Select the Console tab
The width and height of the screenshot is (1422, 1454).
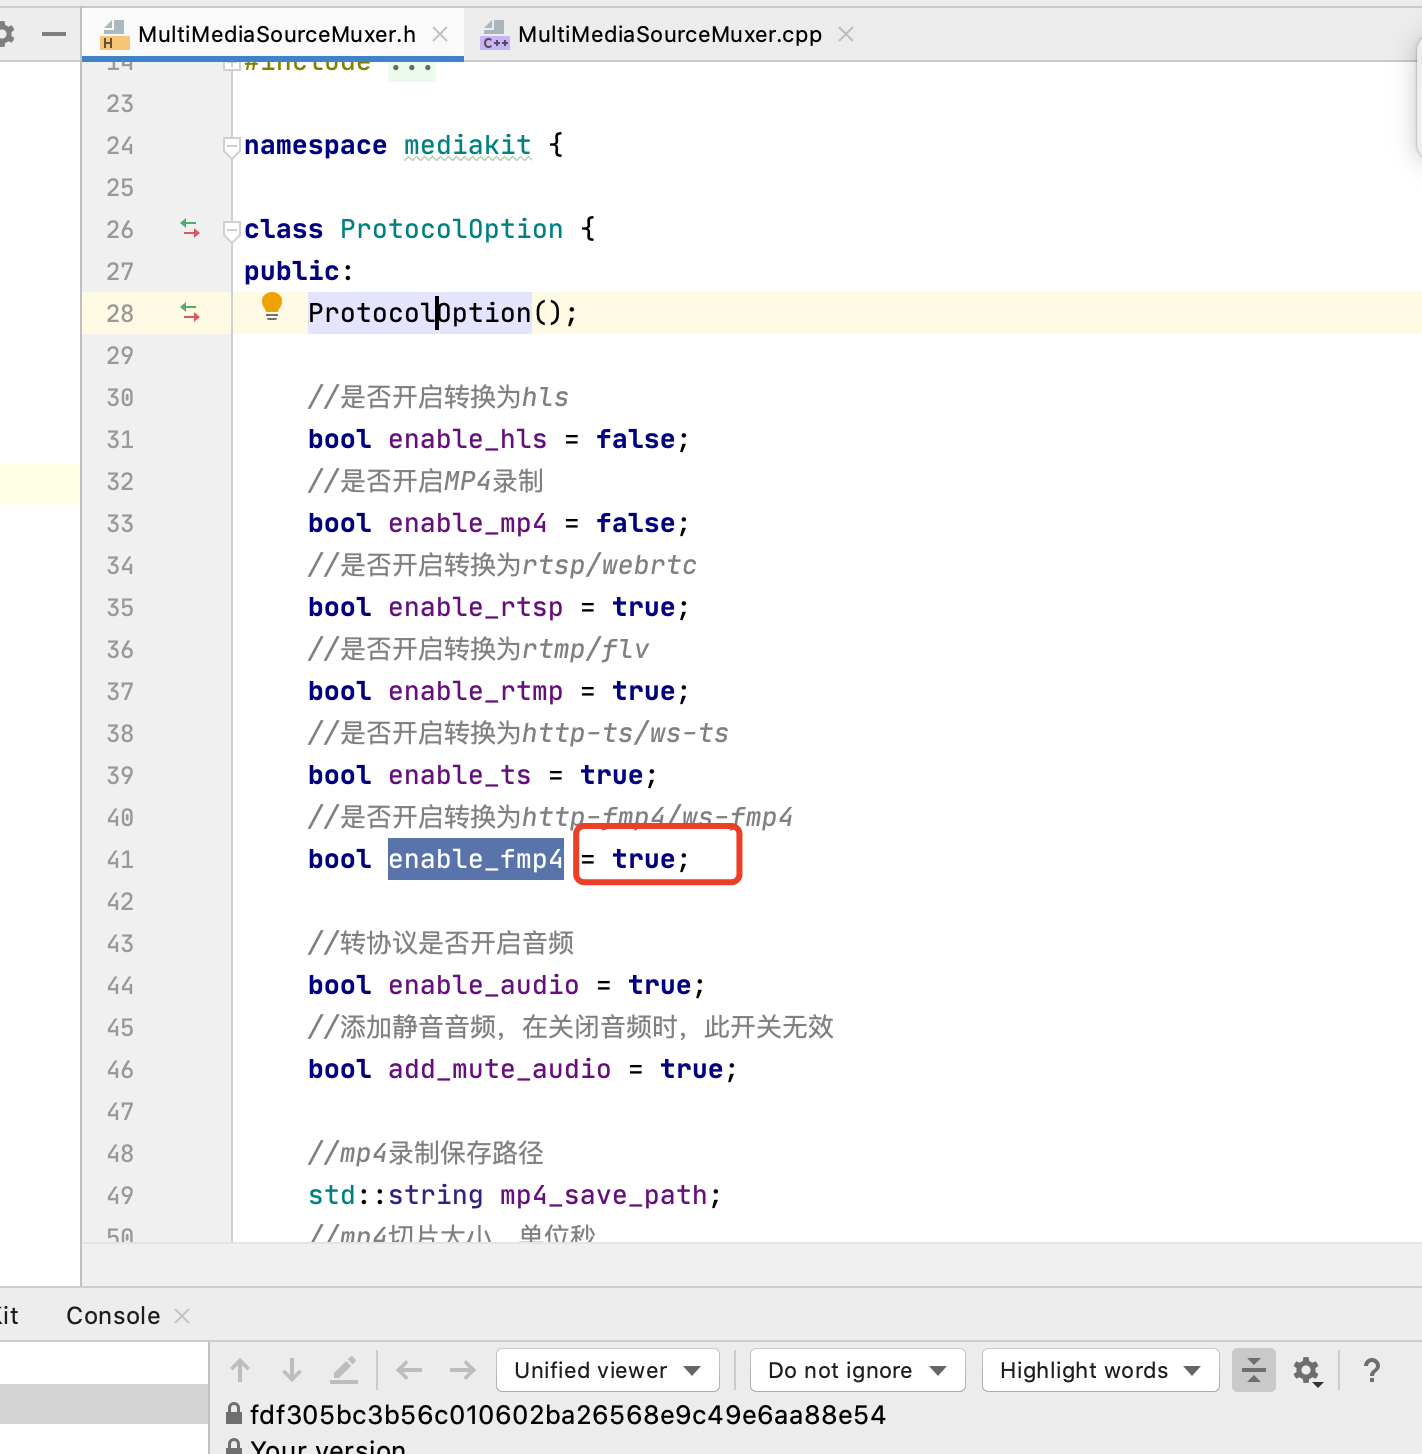111,1315
